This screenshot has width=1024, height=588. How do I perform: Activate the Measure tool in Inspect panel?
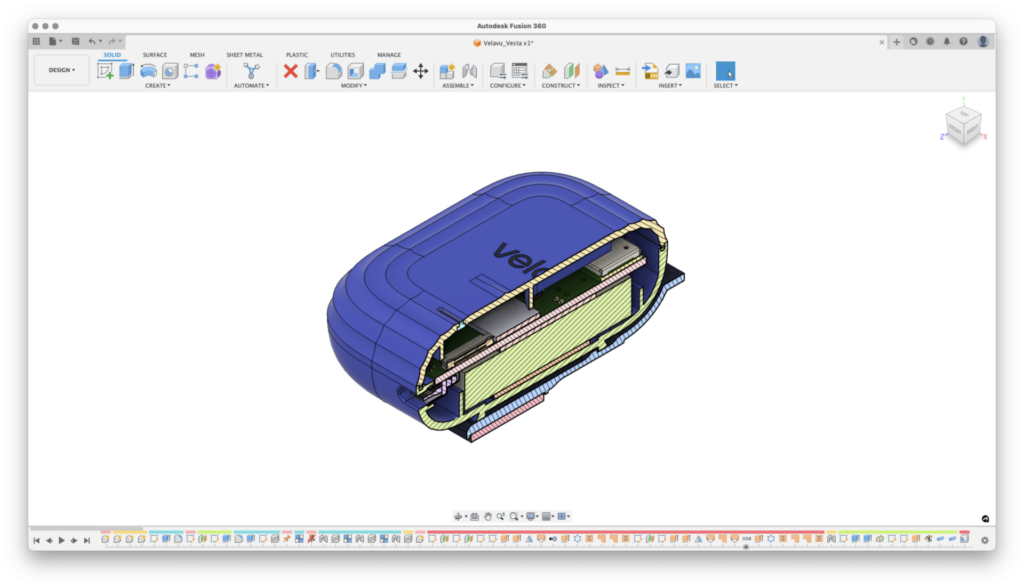coord(622,70)
